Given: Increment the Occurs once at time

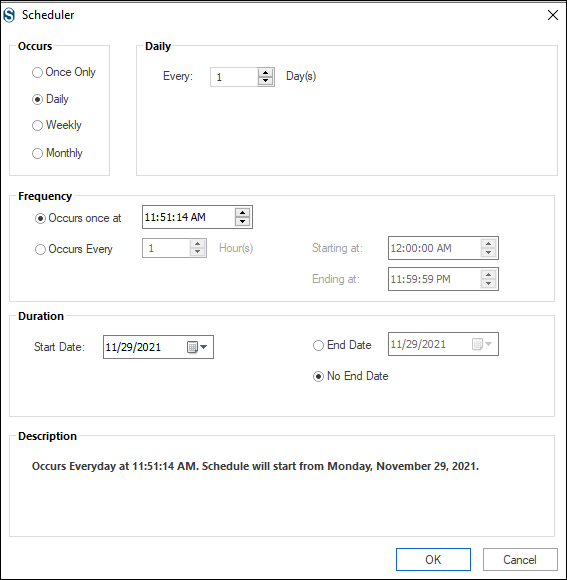Looking at the screenshot, I should click(x=242, y=213).
